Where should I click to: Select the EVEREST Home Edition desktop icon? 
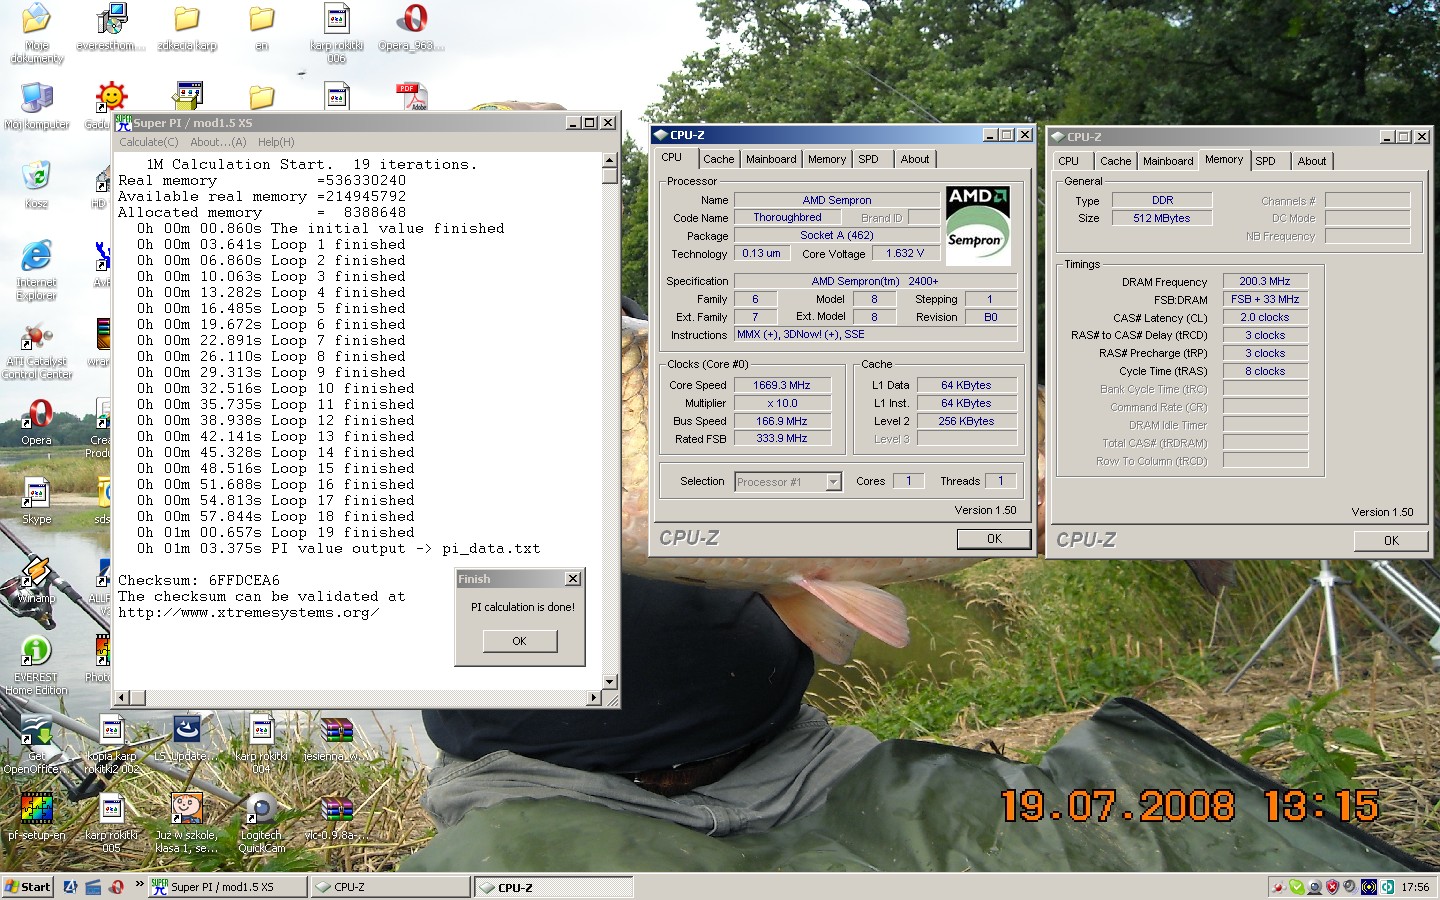click(37, 666)
